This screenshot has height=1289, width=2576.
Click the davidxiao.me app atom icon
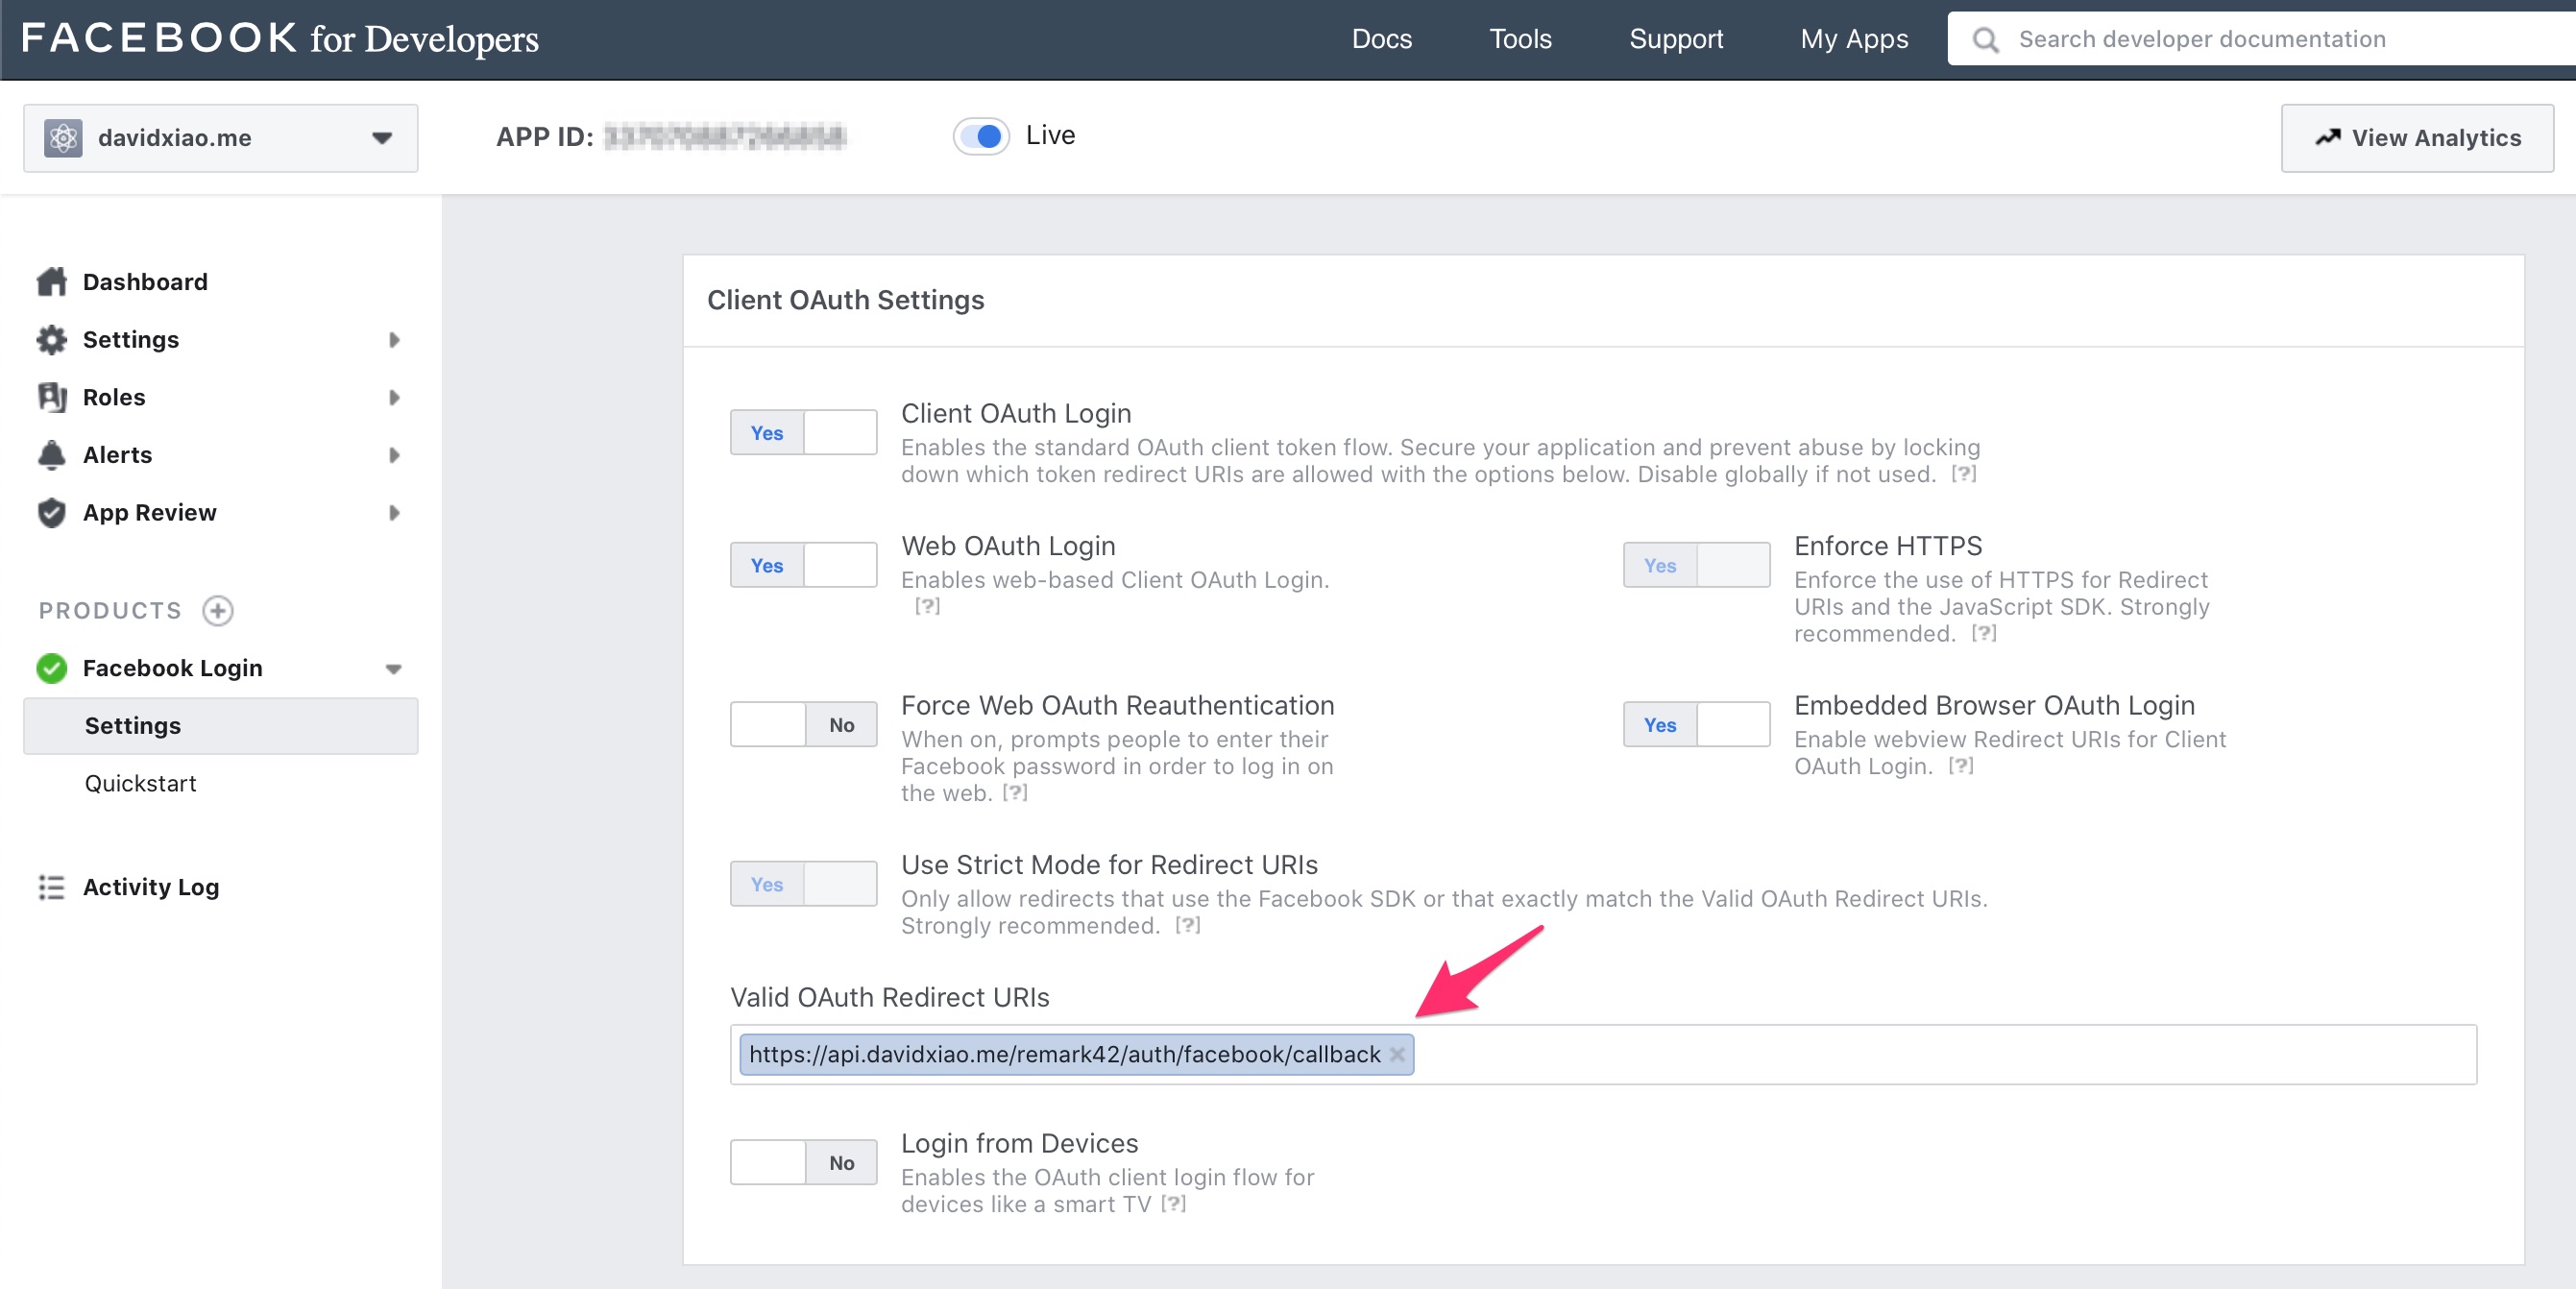pos(63,138)
